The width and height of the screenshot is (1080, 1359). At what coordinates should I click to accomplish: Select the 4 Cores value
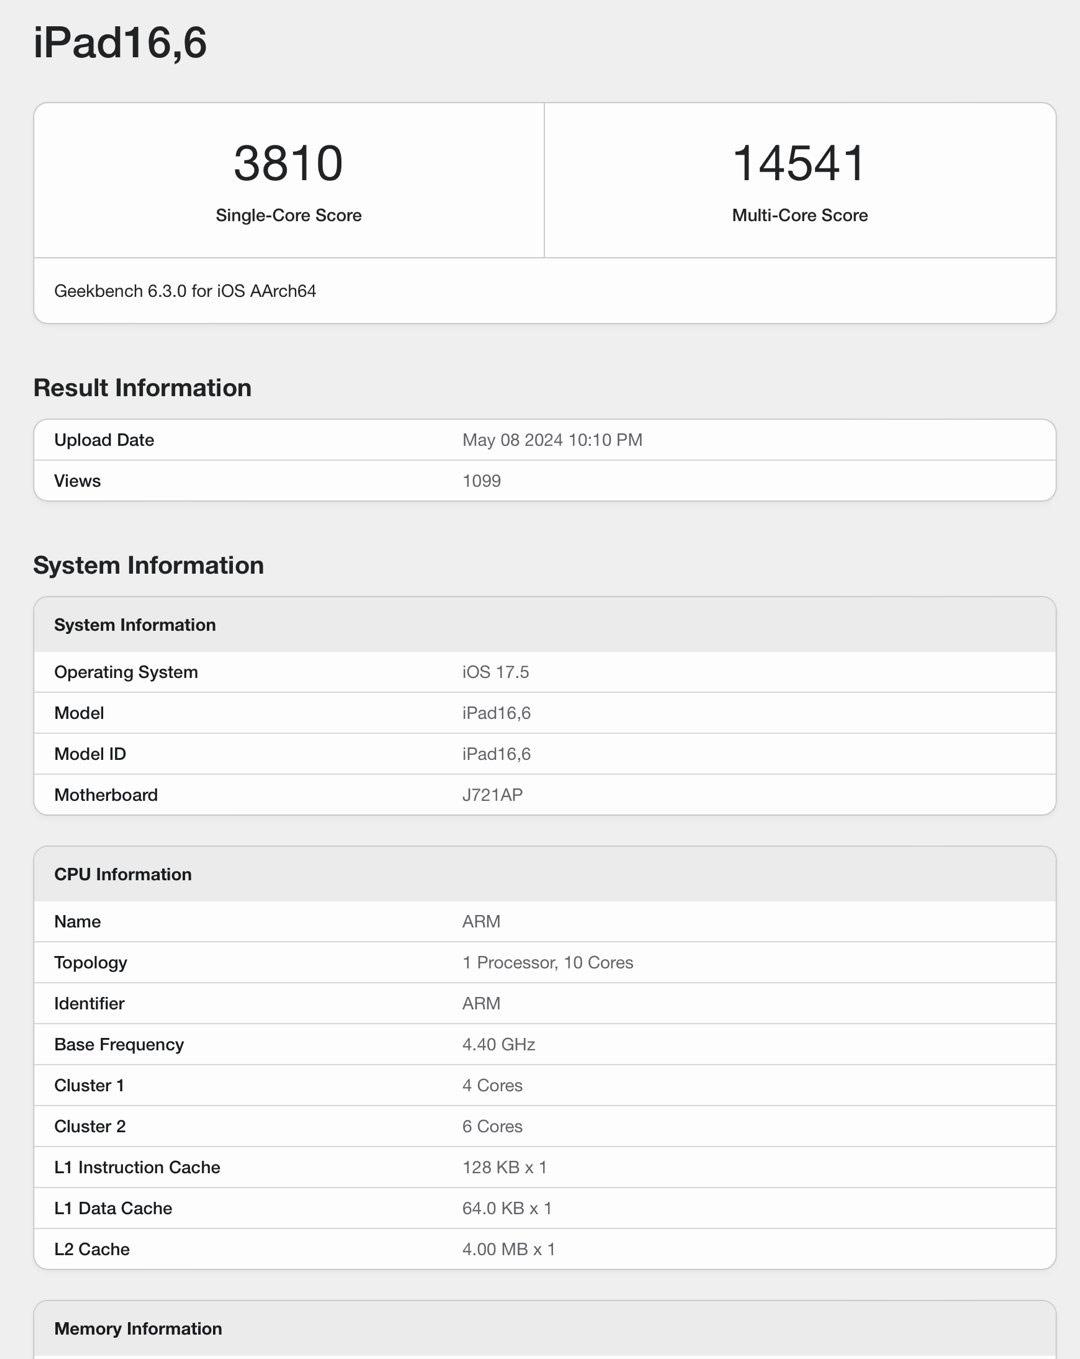click(492, 1086)
